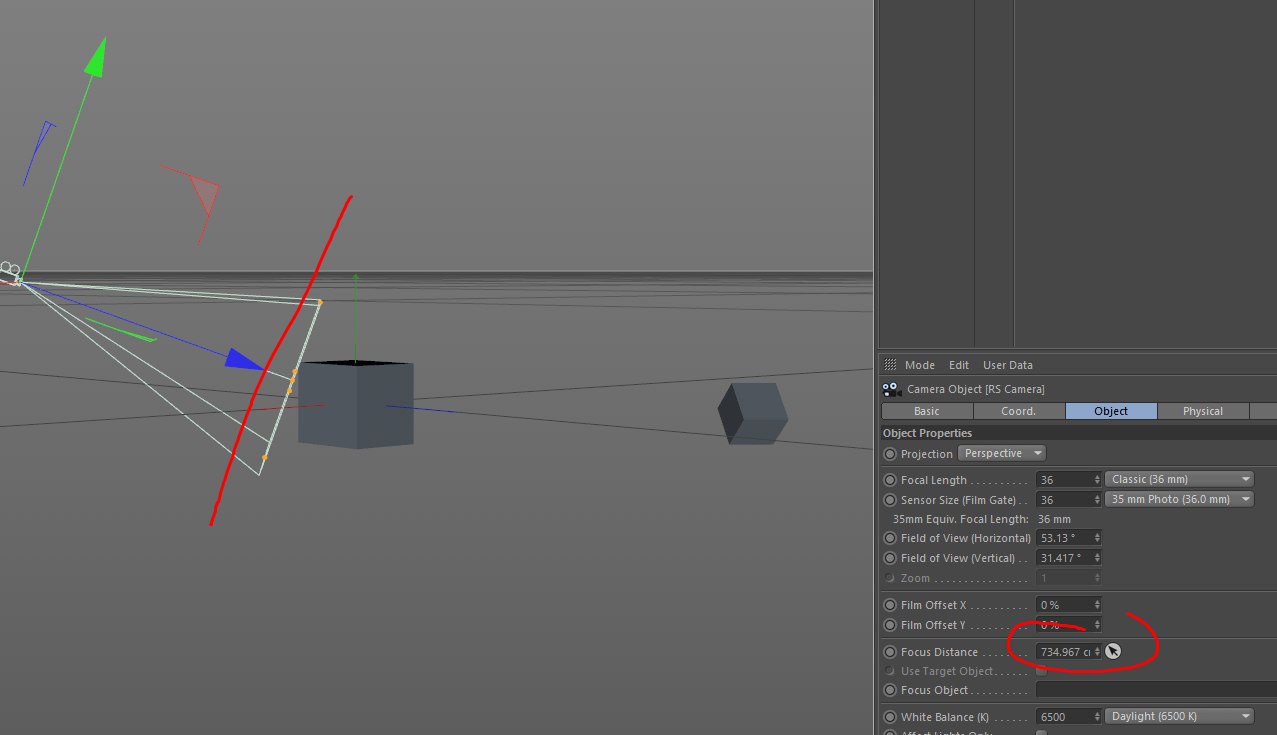
Task: Open the Projection Perspective dropdown
Action: 1001,453
